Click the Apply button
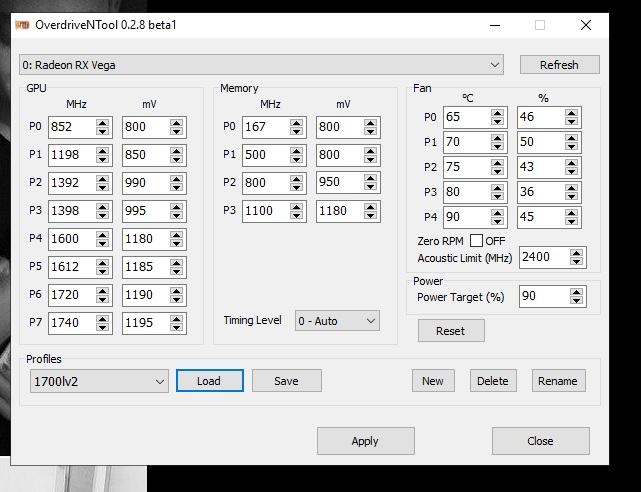The width and height of the screenshot is (641, 492). [365, 441]
